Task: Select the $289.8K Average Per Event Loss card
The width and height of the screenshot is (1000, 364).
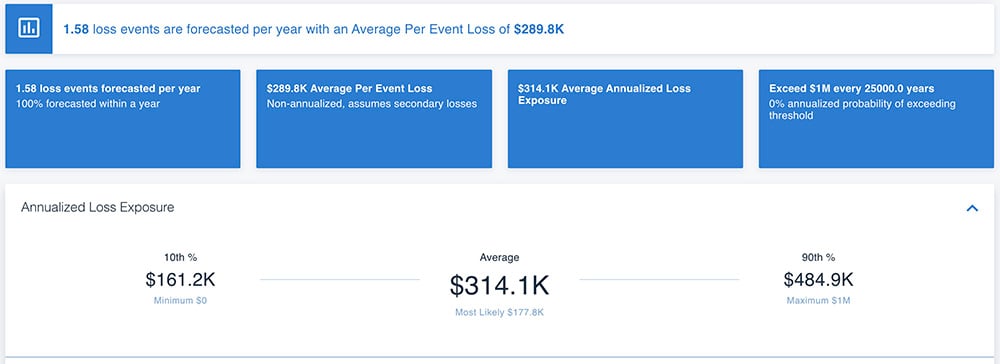Action: tap(374, 119)
